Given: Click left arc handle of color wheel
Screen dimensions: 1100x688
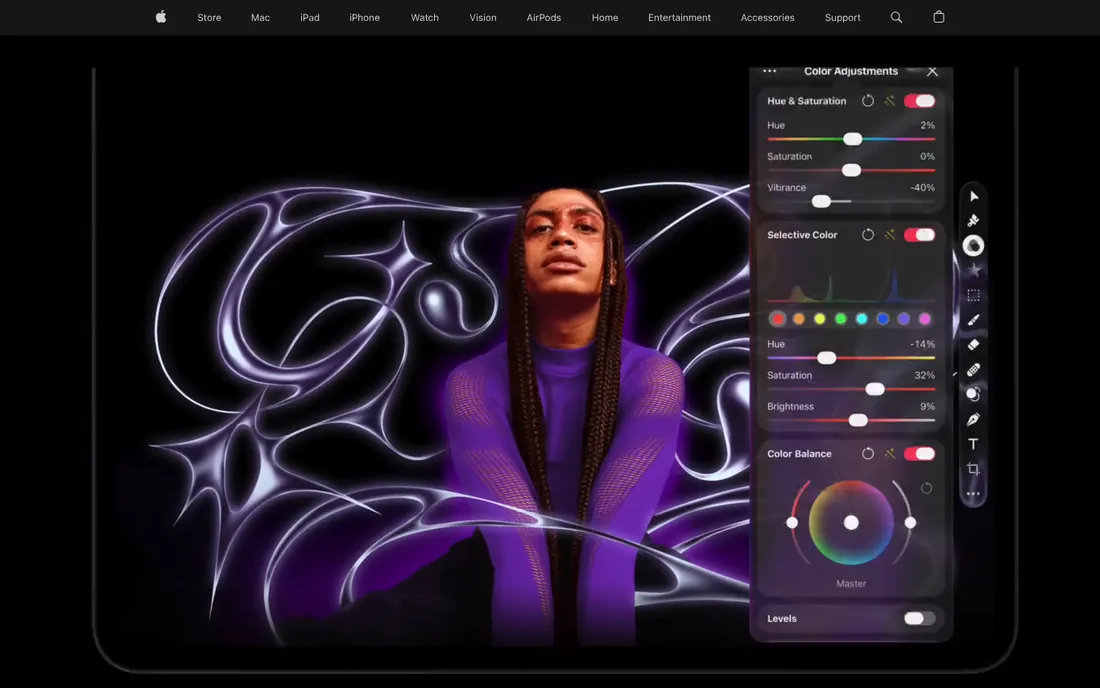Looking at the screenshot, I should pyautogui.click(x=792, y=522).
